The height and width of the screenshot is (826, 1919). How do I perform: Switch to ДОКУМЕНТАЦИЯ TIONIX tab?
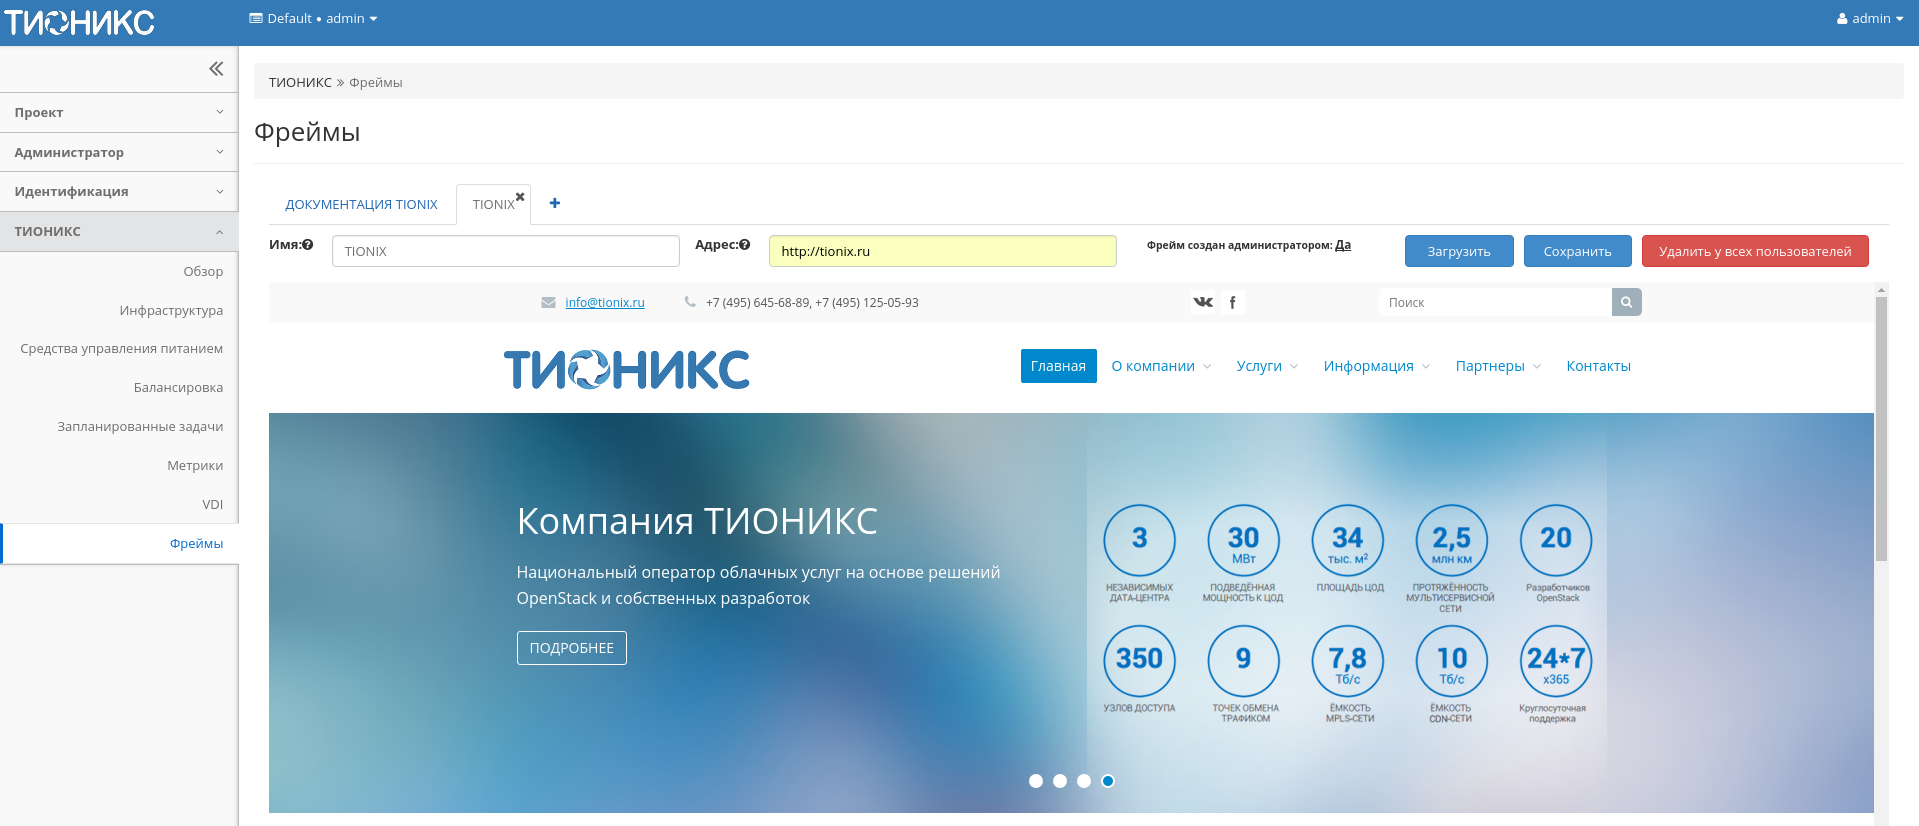coord(361,205)
